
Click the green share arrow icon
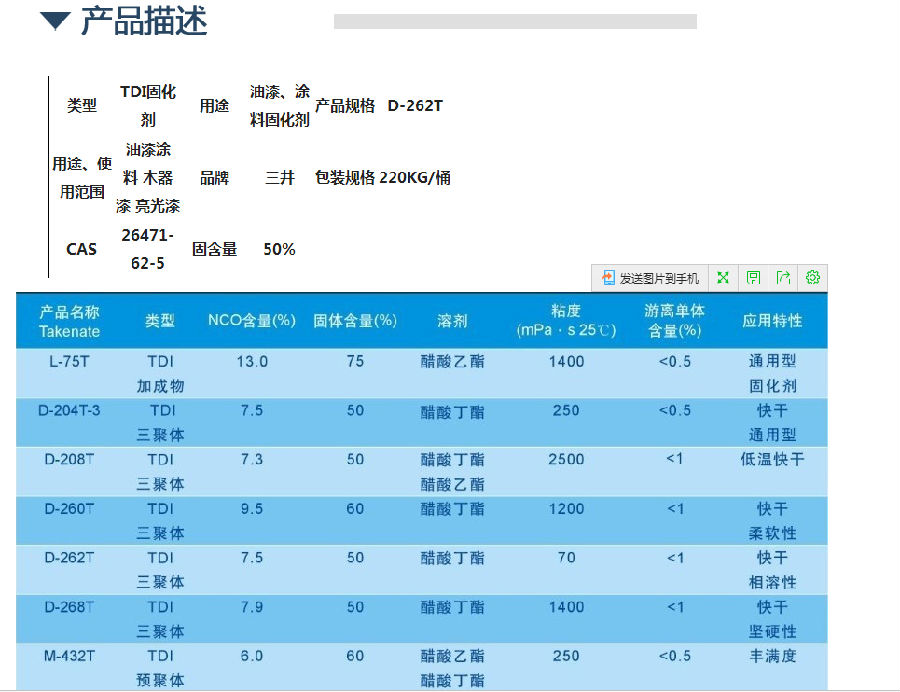tap(783, 278)
